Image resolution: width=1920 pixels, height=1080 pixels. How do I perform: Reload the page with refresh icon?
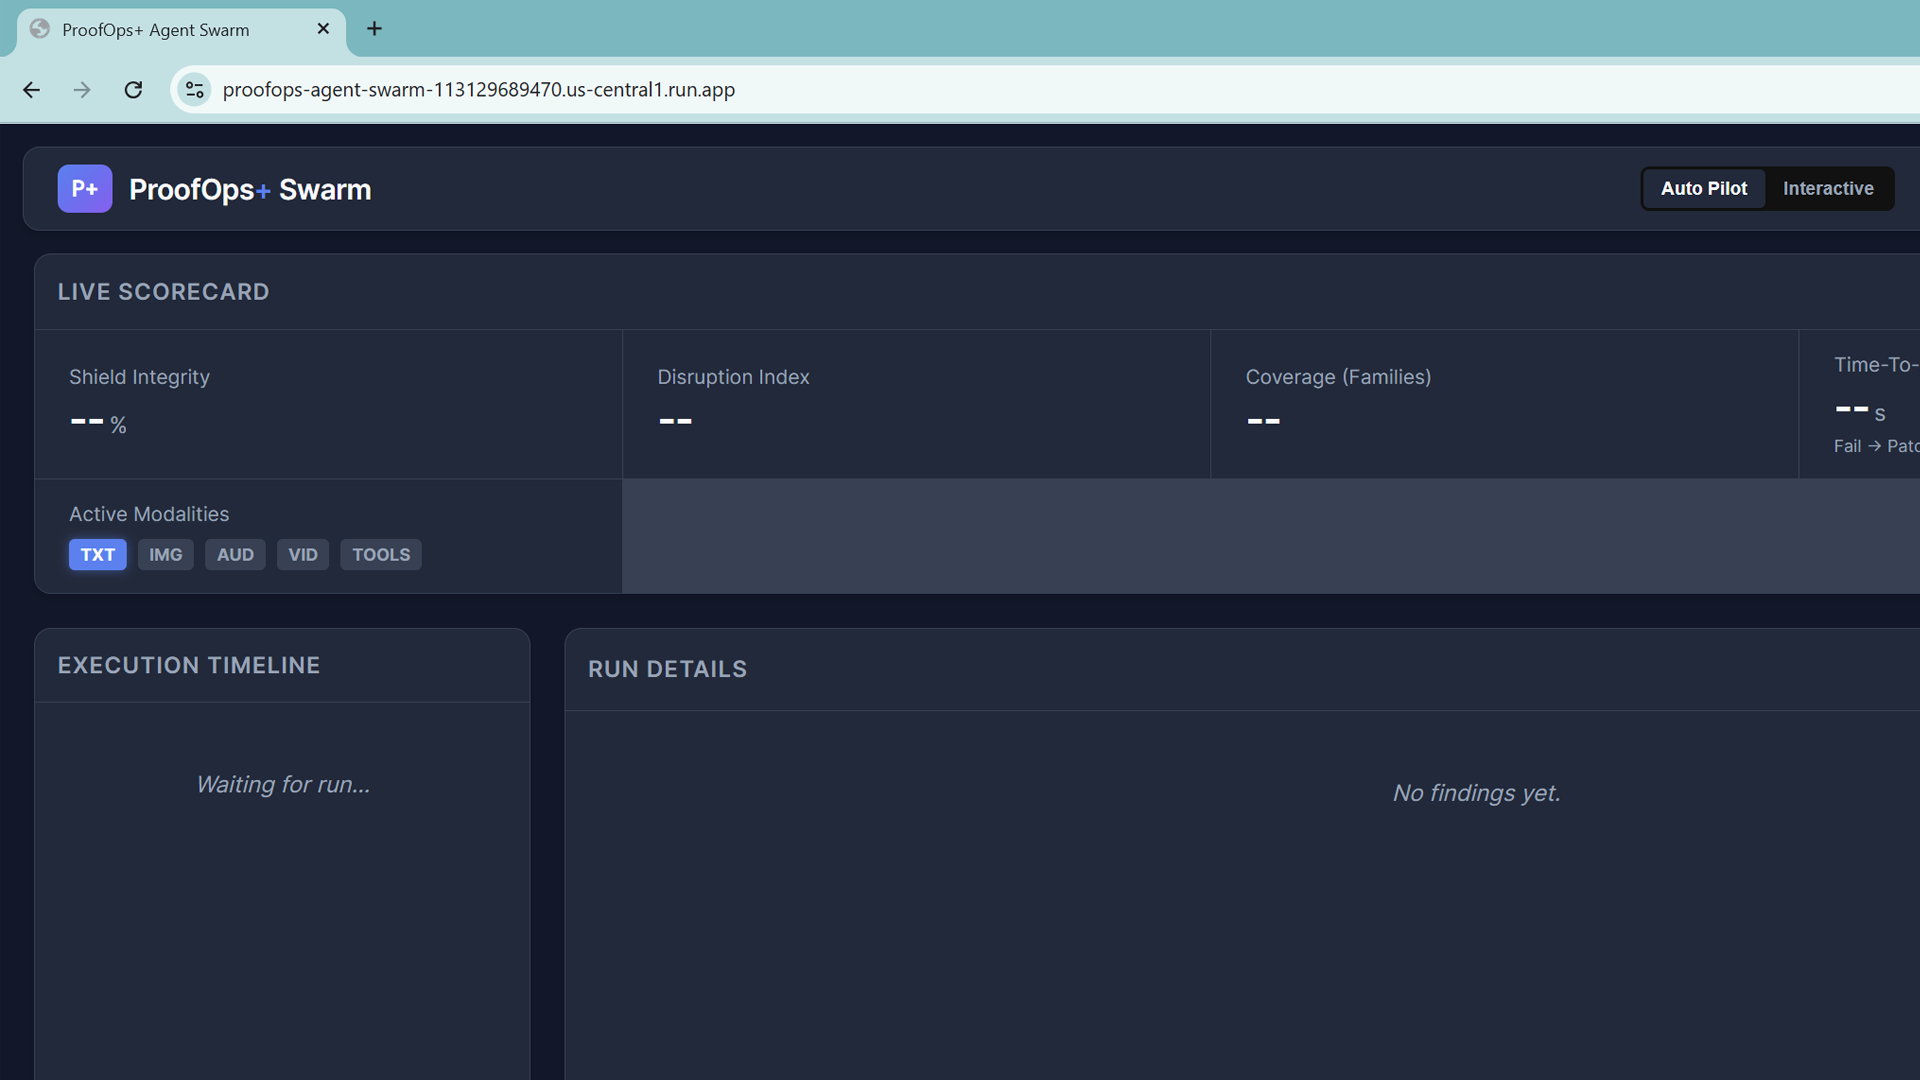coord(133,90)
